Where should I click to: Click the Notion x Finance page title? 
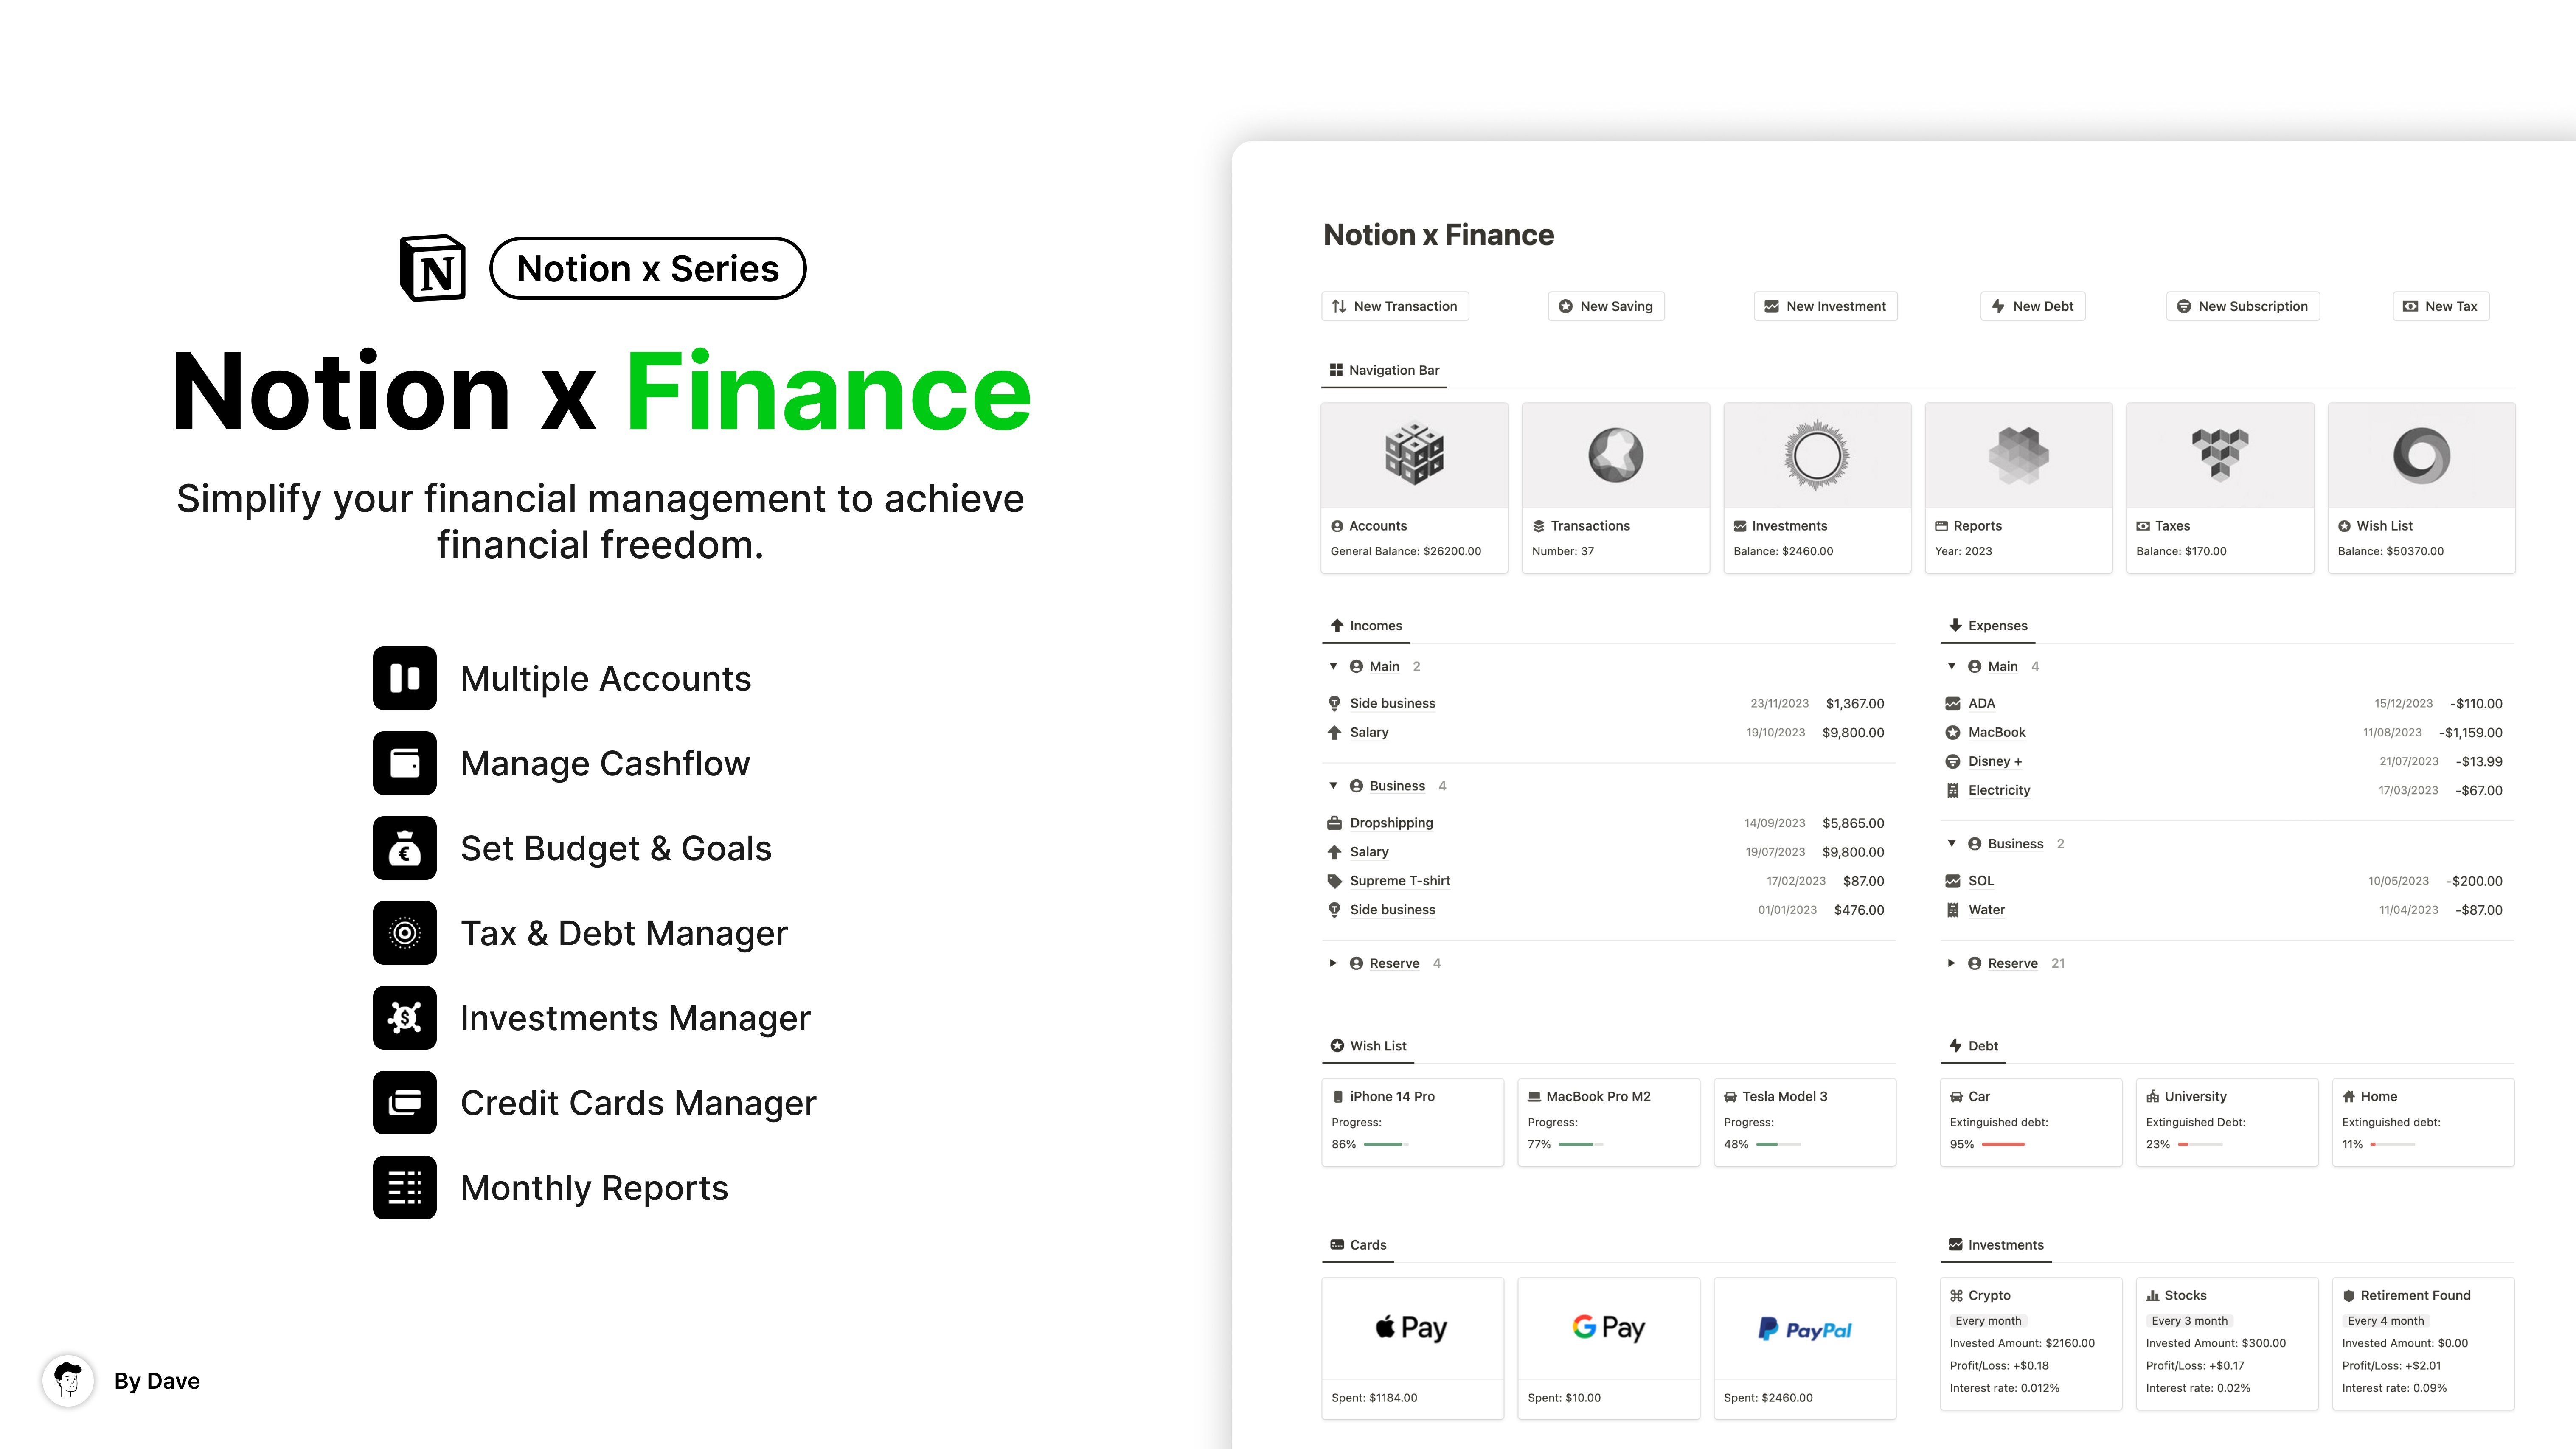[x=1439, y=235]
